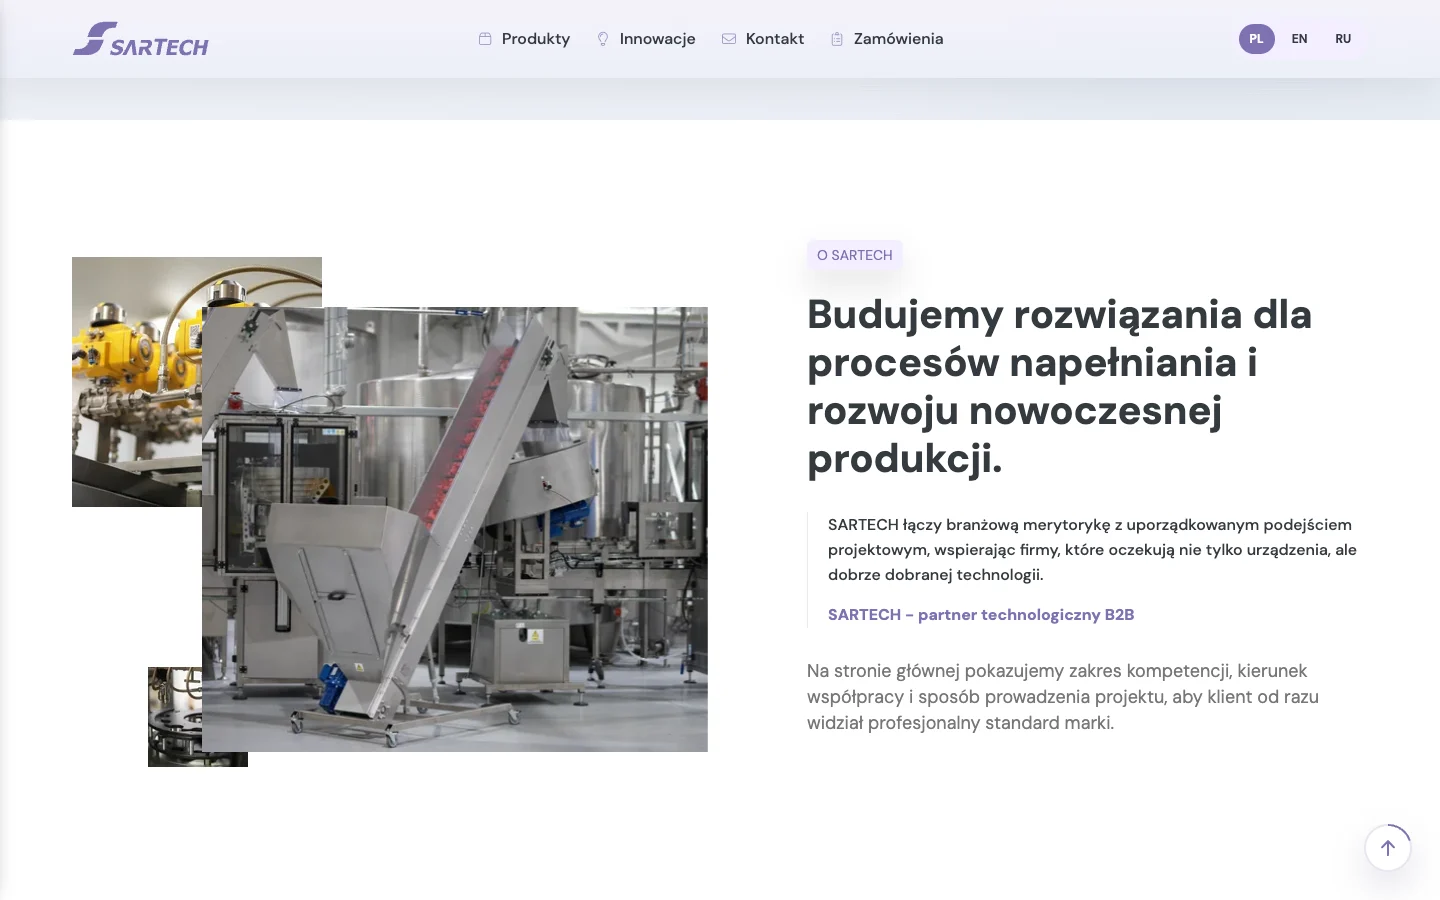The height and width of the screenshot is (900, 1440).
Task: Click the envelope icon beside Kontakt
Action: 729,39
